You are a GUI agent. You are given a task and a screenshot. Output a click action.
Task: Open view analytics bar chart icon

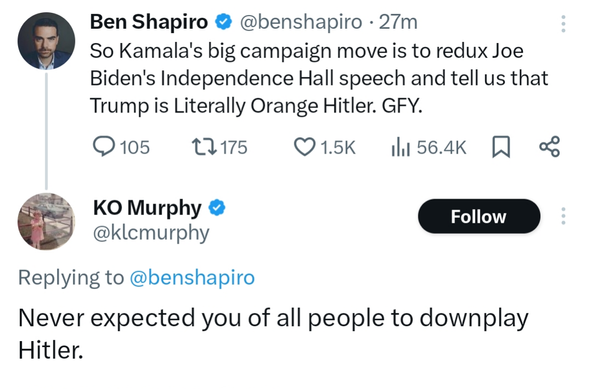400,147
